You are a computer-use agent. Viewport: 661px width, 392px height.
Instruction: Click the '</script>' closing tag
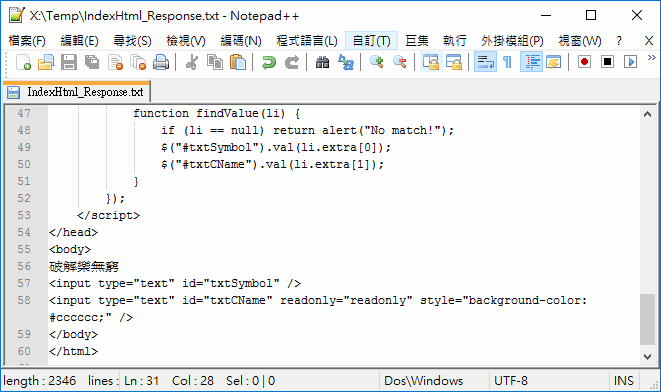coord(108,215)
